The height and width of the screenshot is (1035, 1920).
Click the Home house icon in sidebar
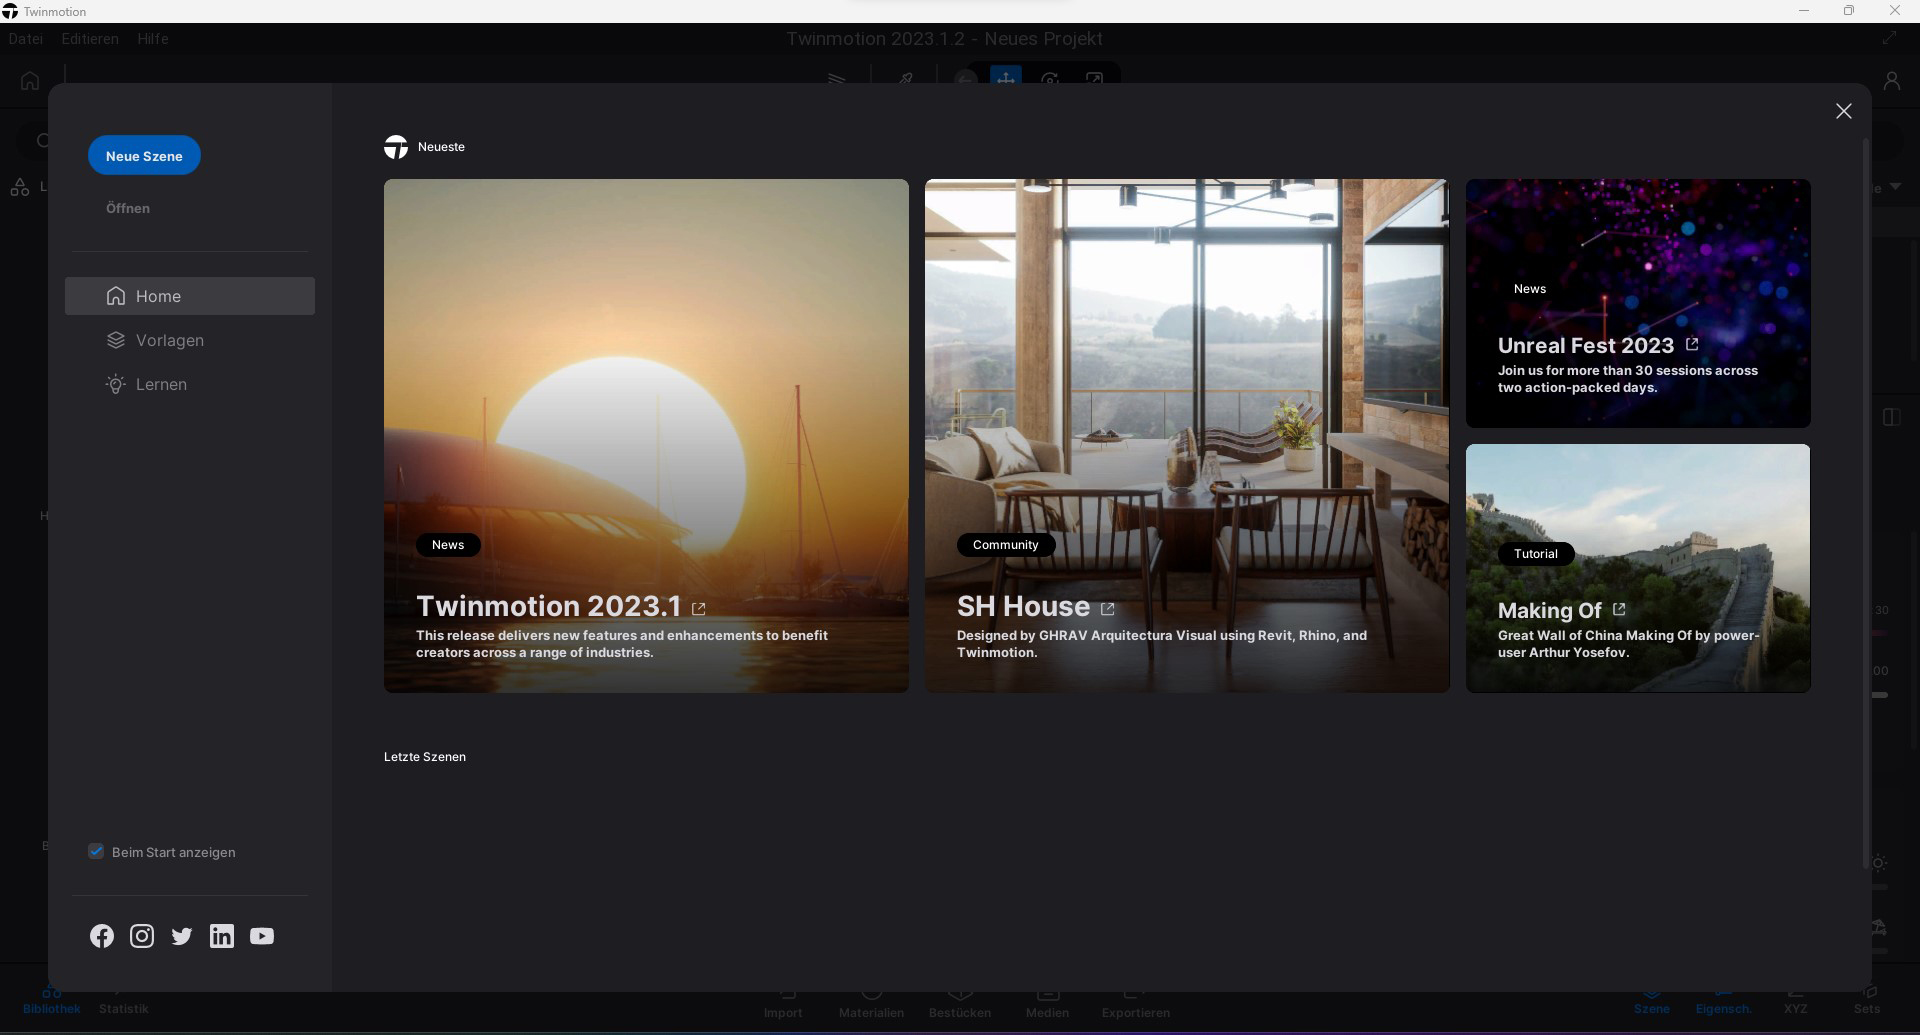pos(116,296)
